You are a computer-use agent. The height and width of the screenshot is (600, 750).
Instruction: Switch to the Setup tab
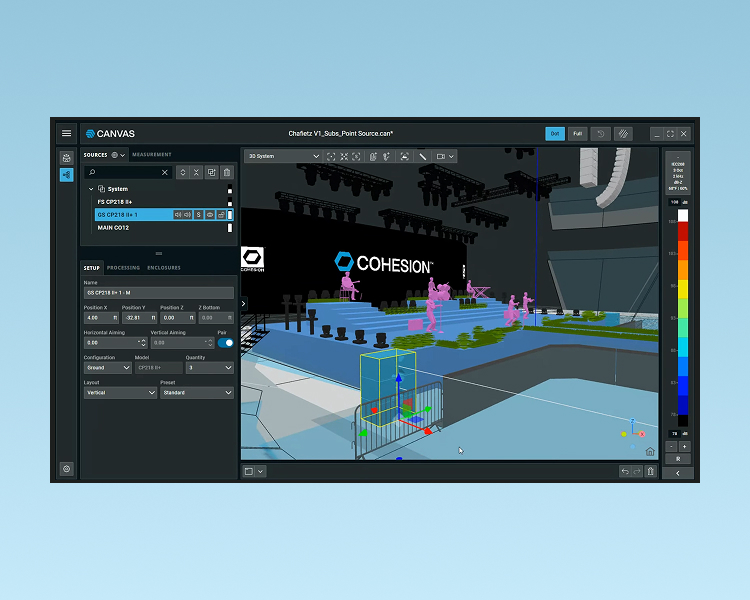tap(92, 268)
